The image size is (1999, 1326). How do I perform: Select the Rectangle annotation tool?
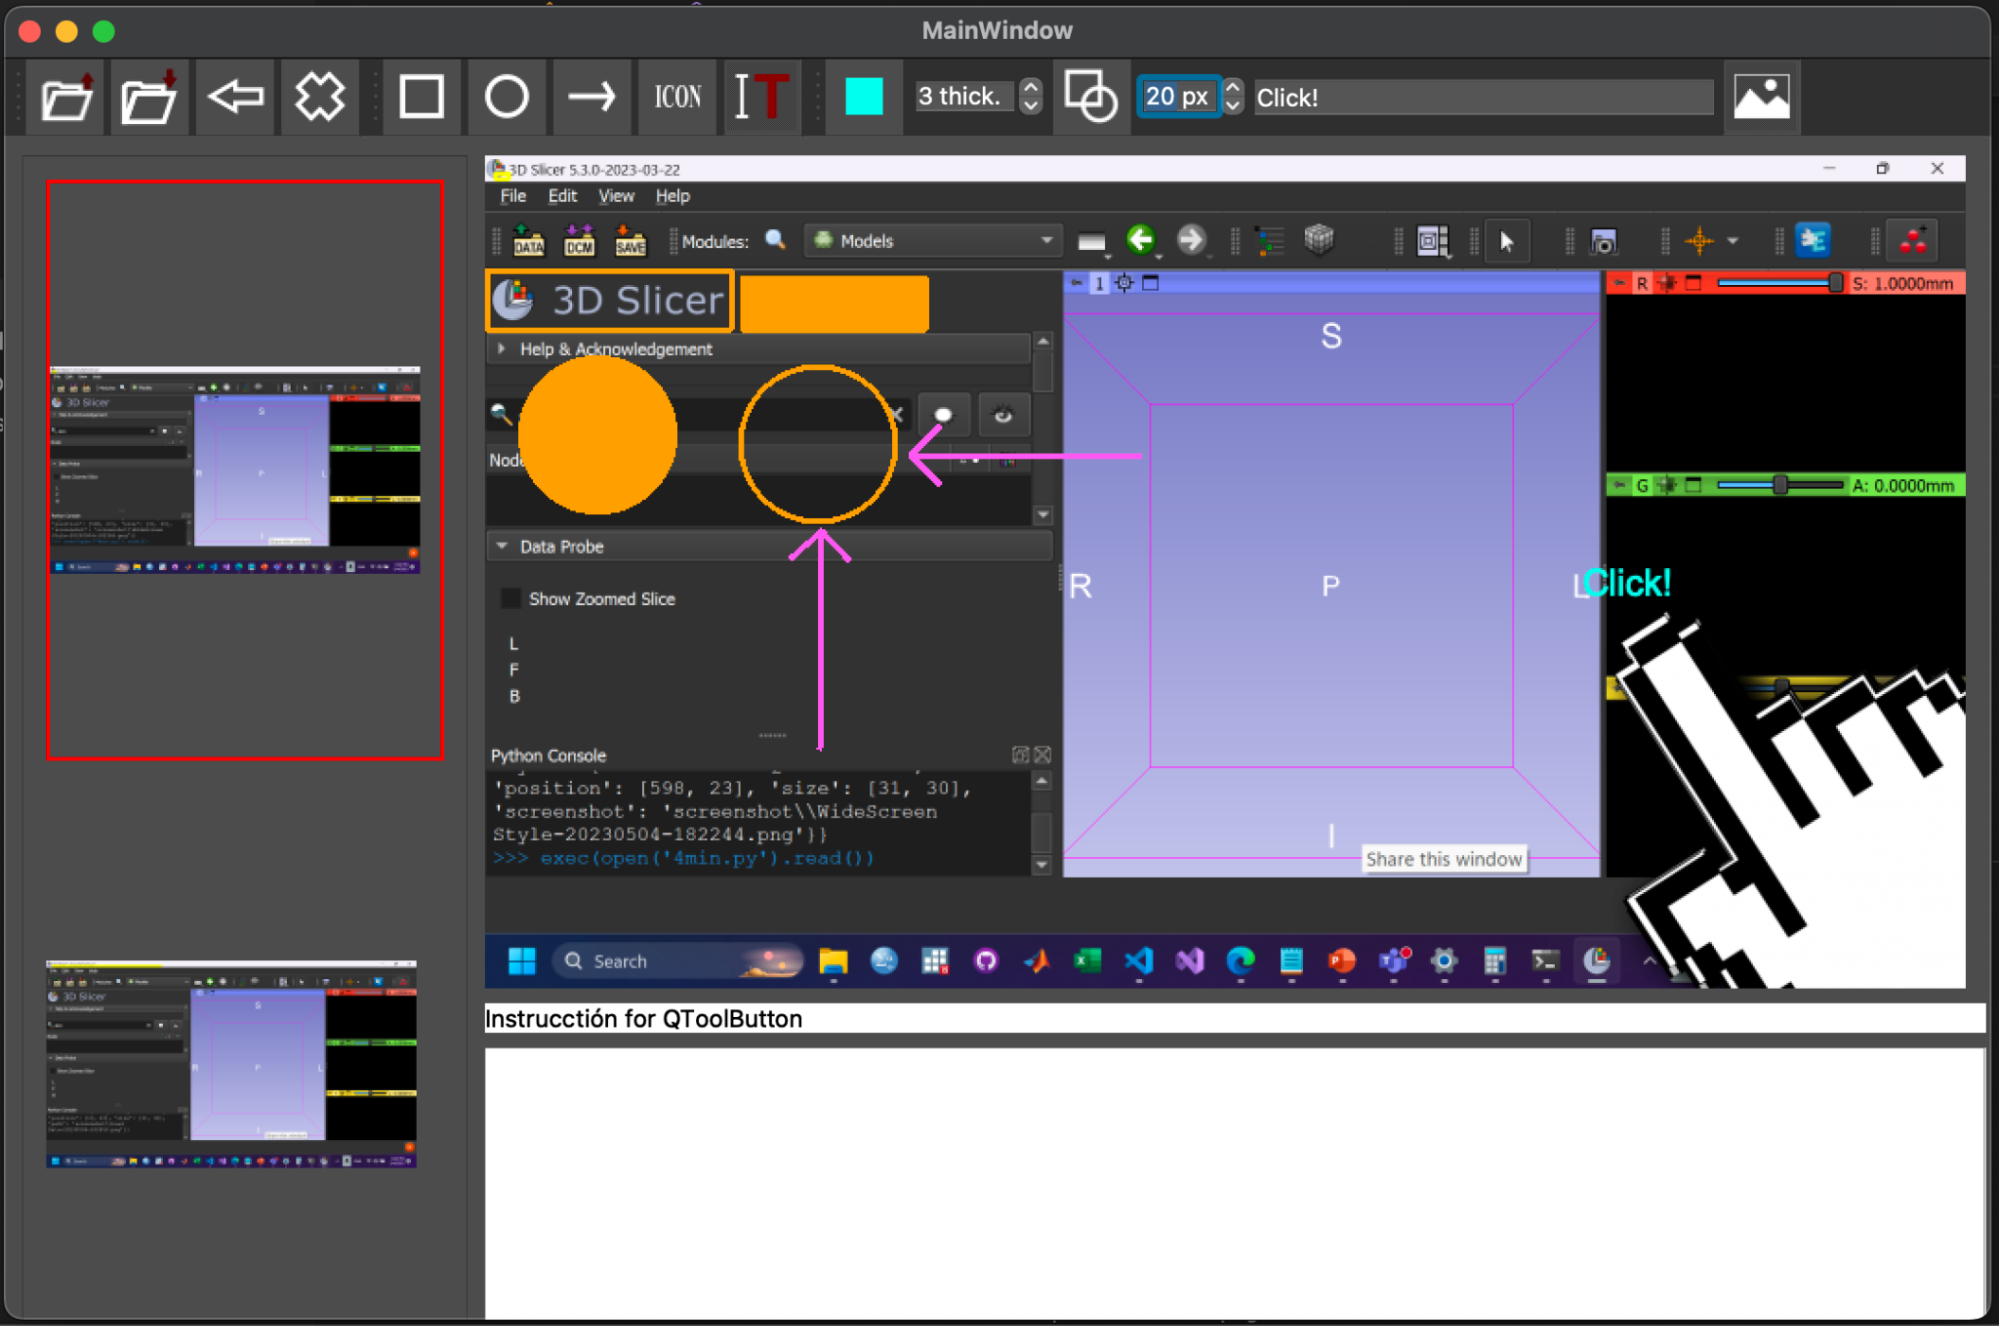(x=421, y=96)
